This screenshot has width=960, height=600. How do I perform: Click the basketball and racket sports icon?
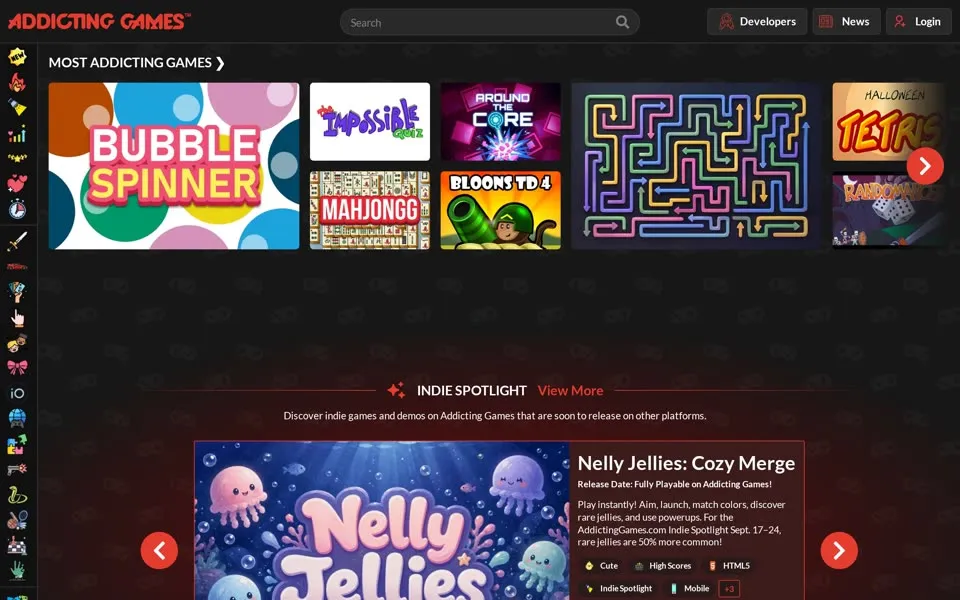tap(17, 520)
